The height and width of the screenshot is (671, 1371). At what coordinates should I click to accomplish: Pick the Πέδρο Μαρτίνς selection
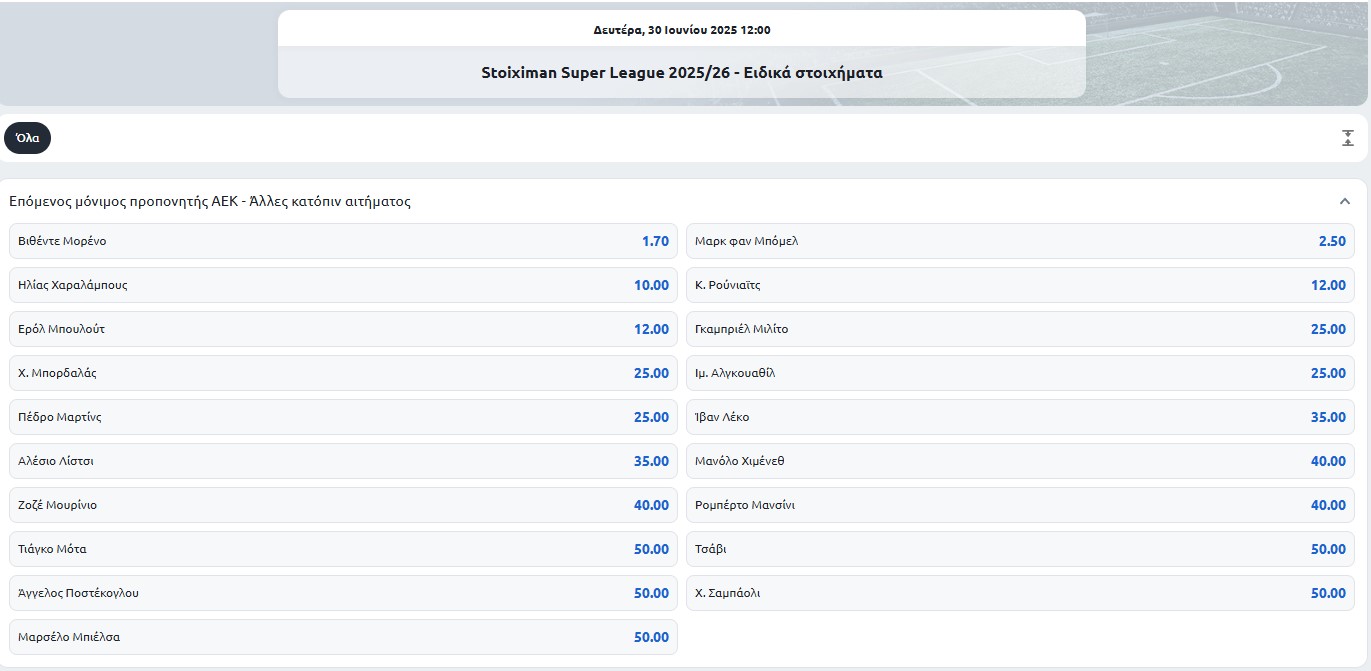pos(343,417)
